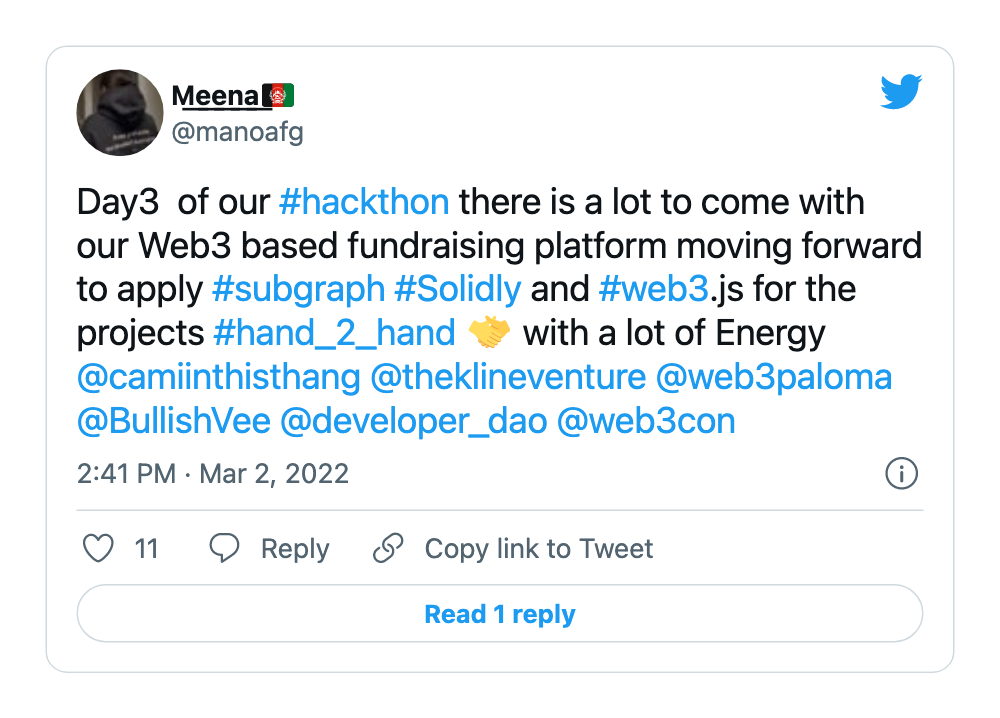Open the @BullishVee mention

[174, 421]
